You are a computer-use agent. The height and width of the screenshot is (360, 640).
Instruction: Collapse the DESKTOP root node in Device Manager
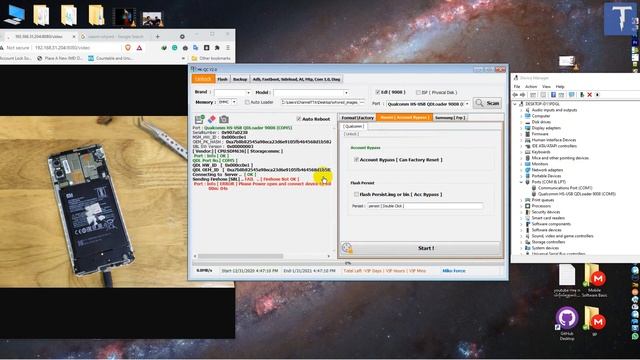coord(515,104)
